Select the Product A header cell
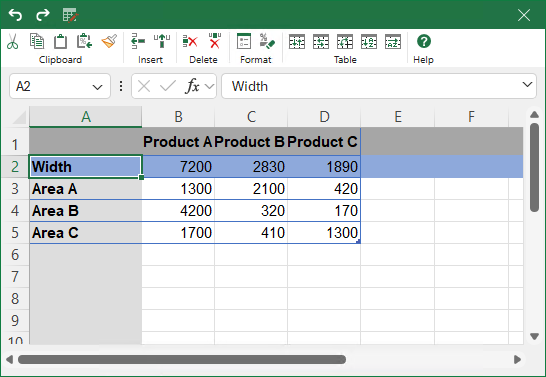The height and width of the screenshot is (377, 546). click(x=178, y=142)
